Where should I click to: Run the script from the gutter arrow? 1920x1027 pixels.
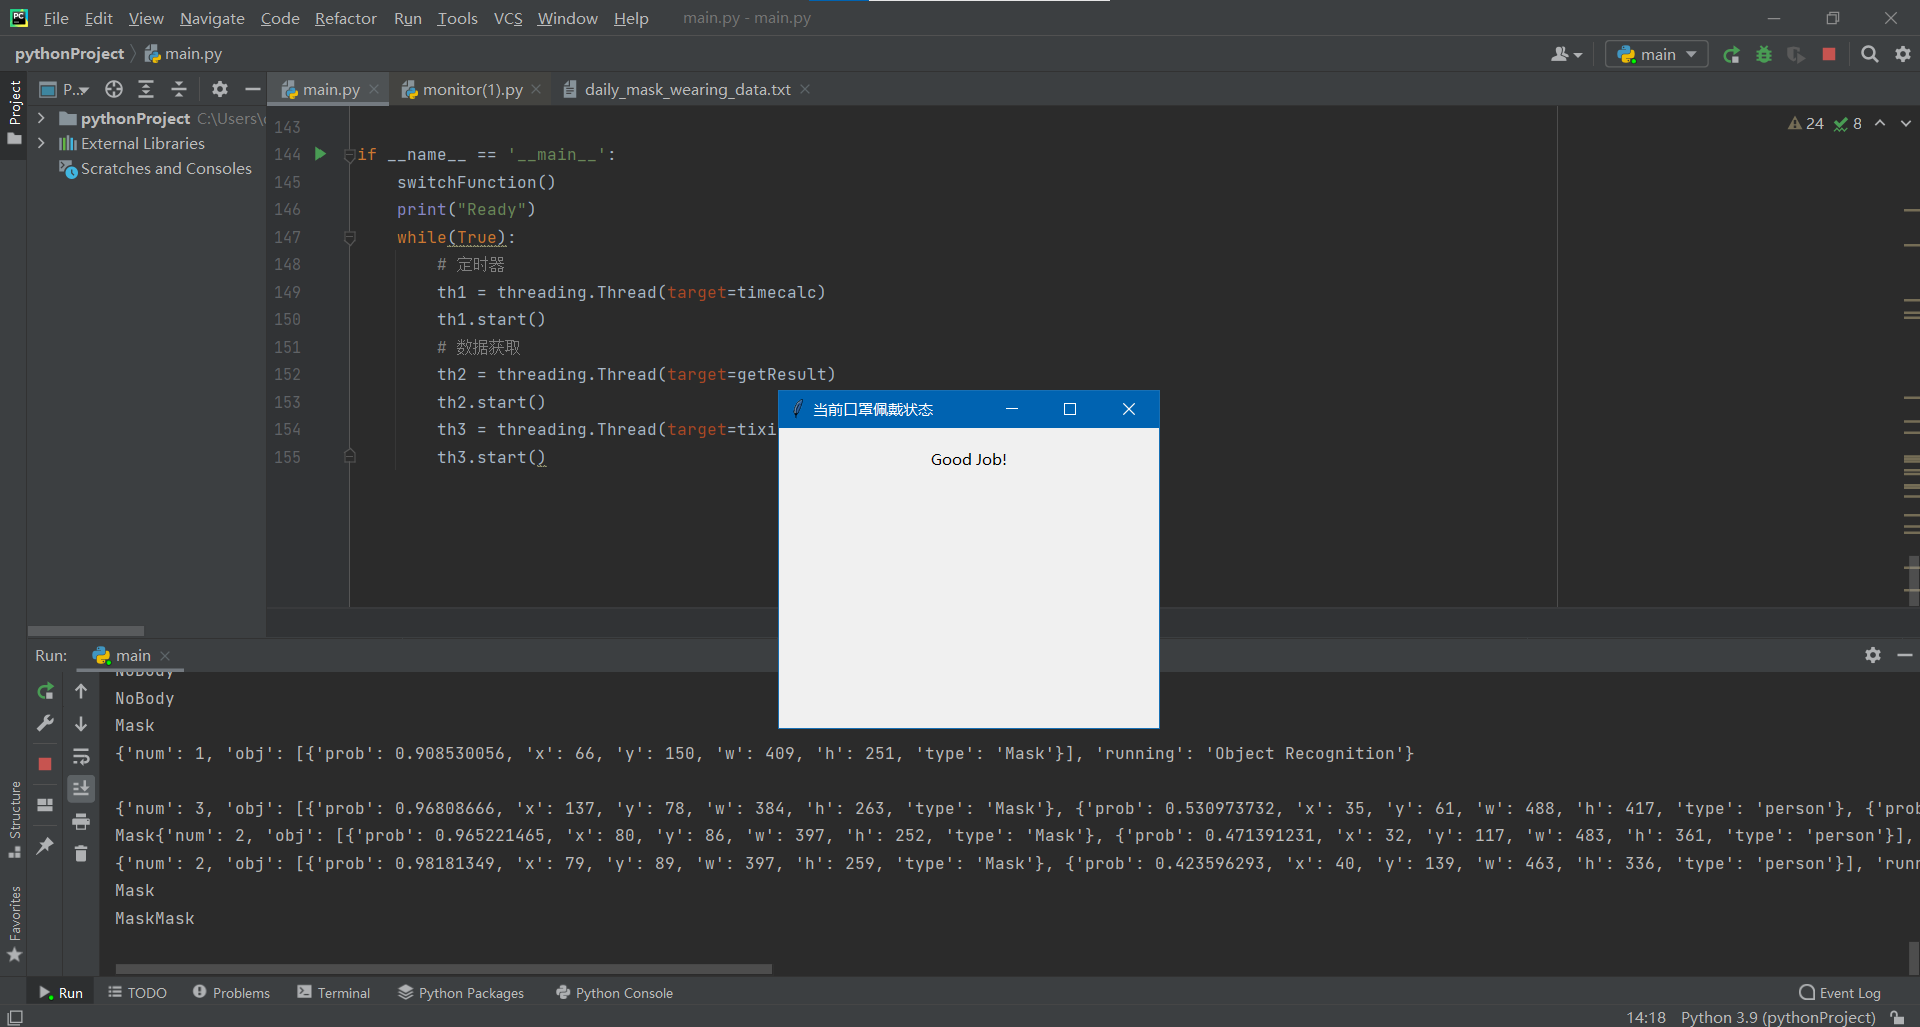coord(320,154)
